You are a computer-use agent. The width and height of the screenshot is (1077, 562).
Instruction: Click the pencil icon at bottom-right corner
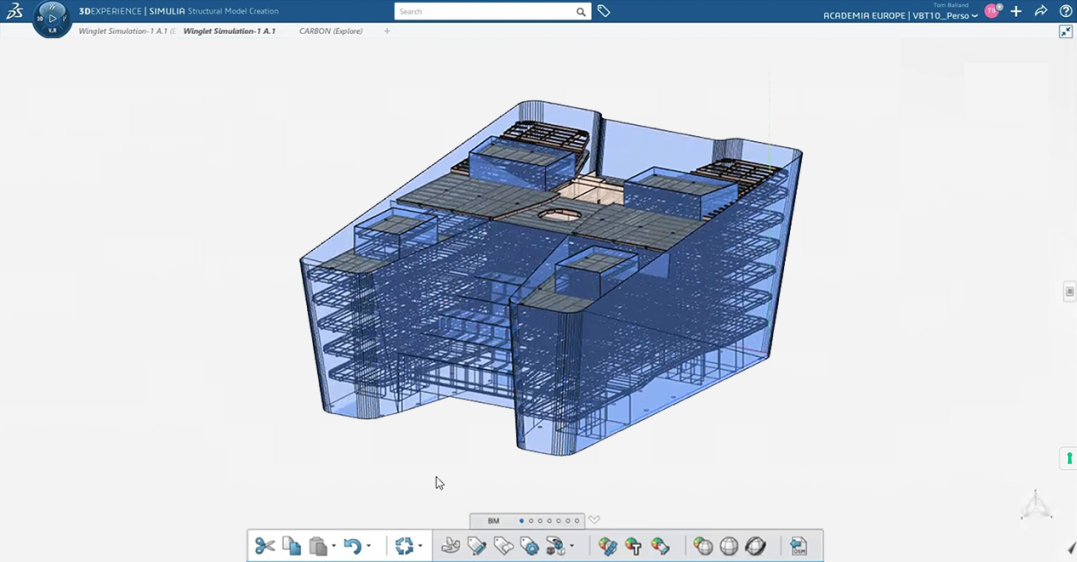(1071, 548)
